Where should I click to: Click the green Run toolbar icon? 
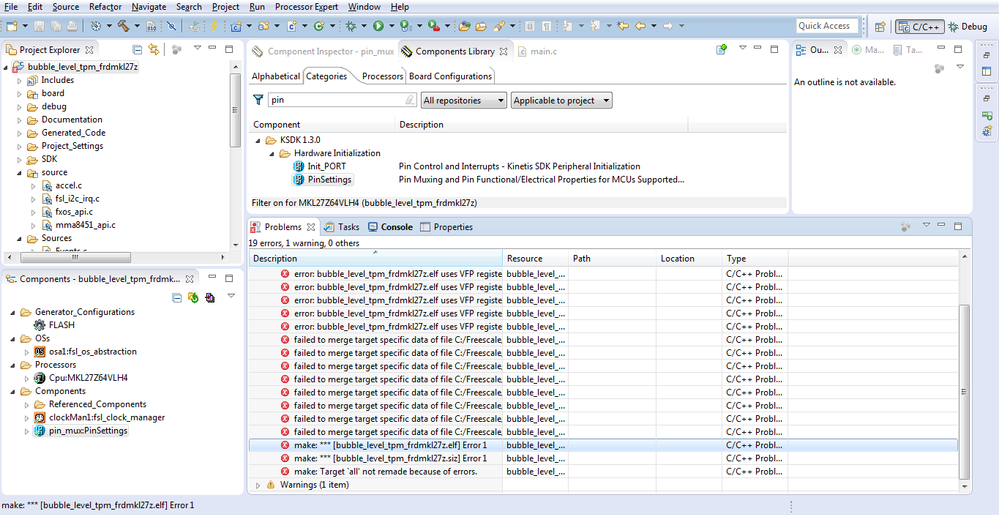pyautogui.click(x=378, y=26)
